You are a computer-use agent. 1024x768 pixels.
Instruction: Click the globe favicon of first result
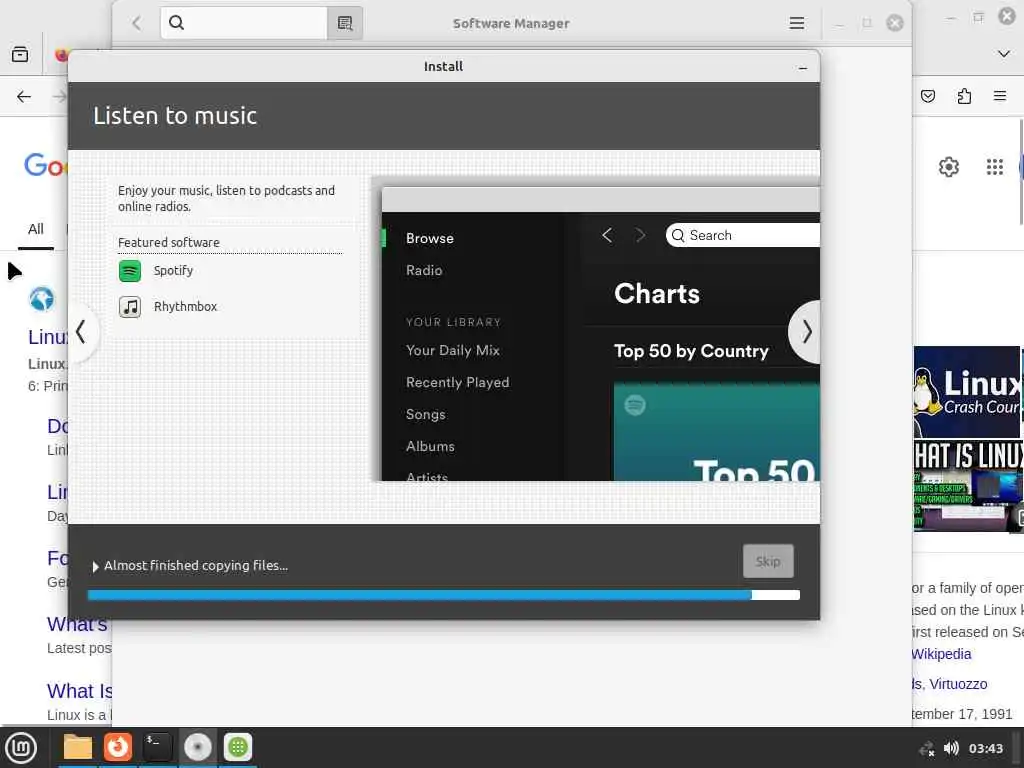pyautogui.click(x=42, y=299)
